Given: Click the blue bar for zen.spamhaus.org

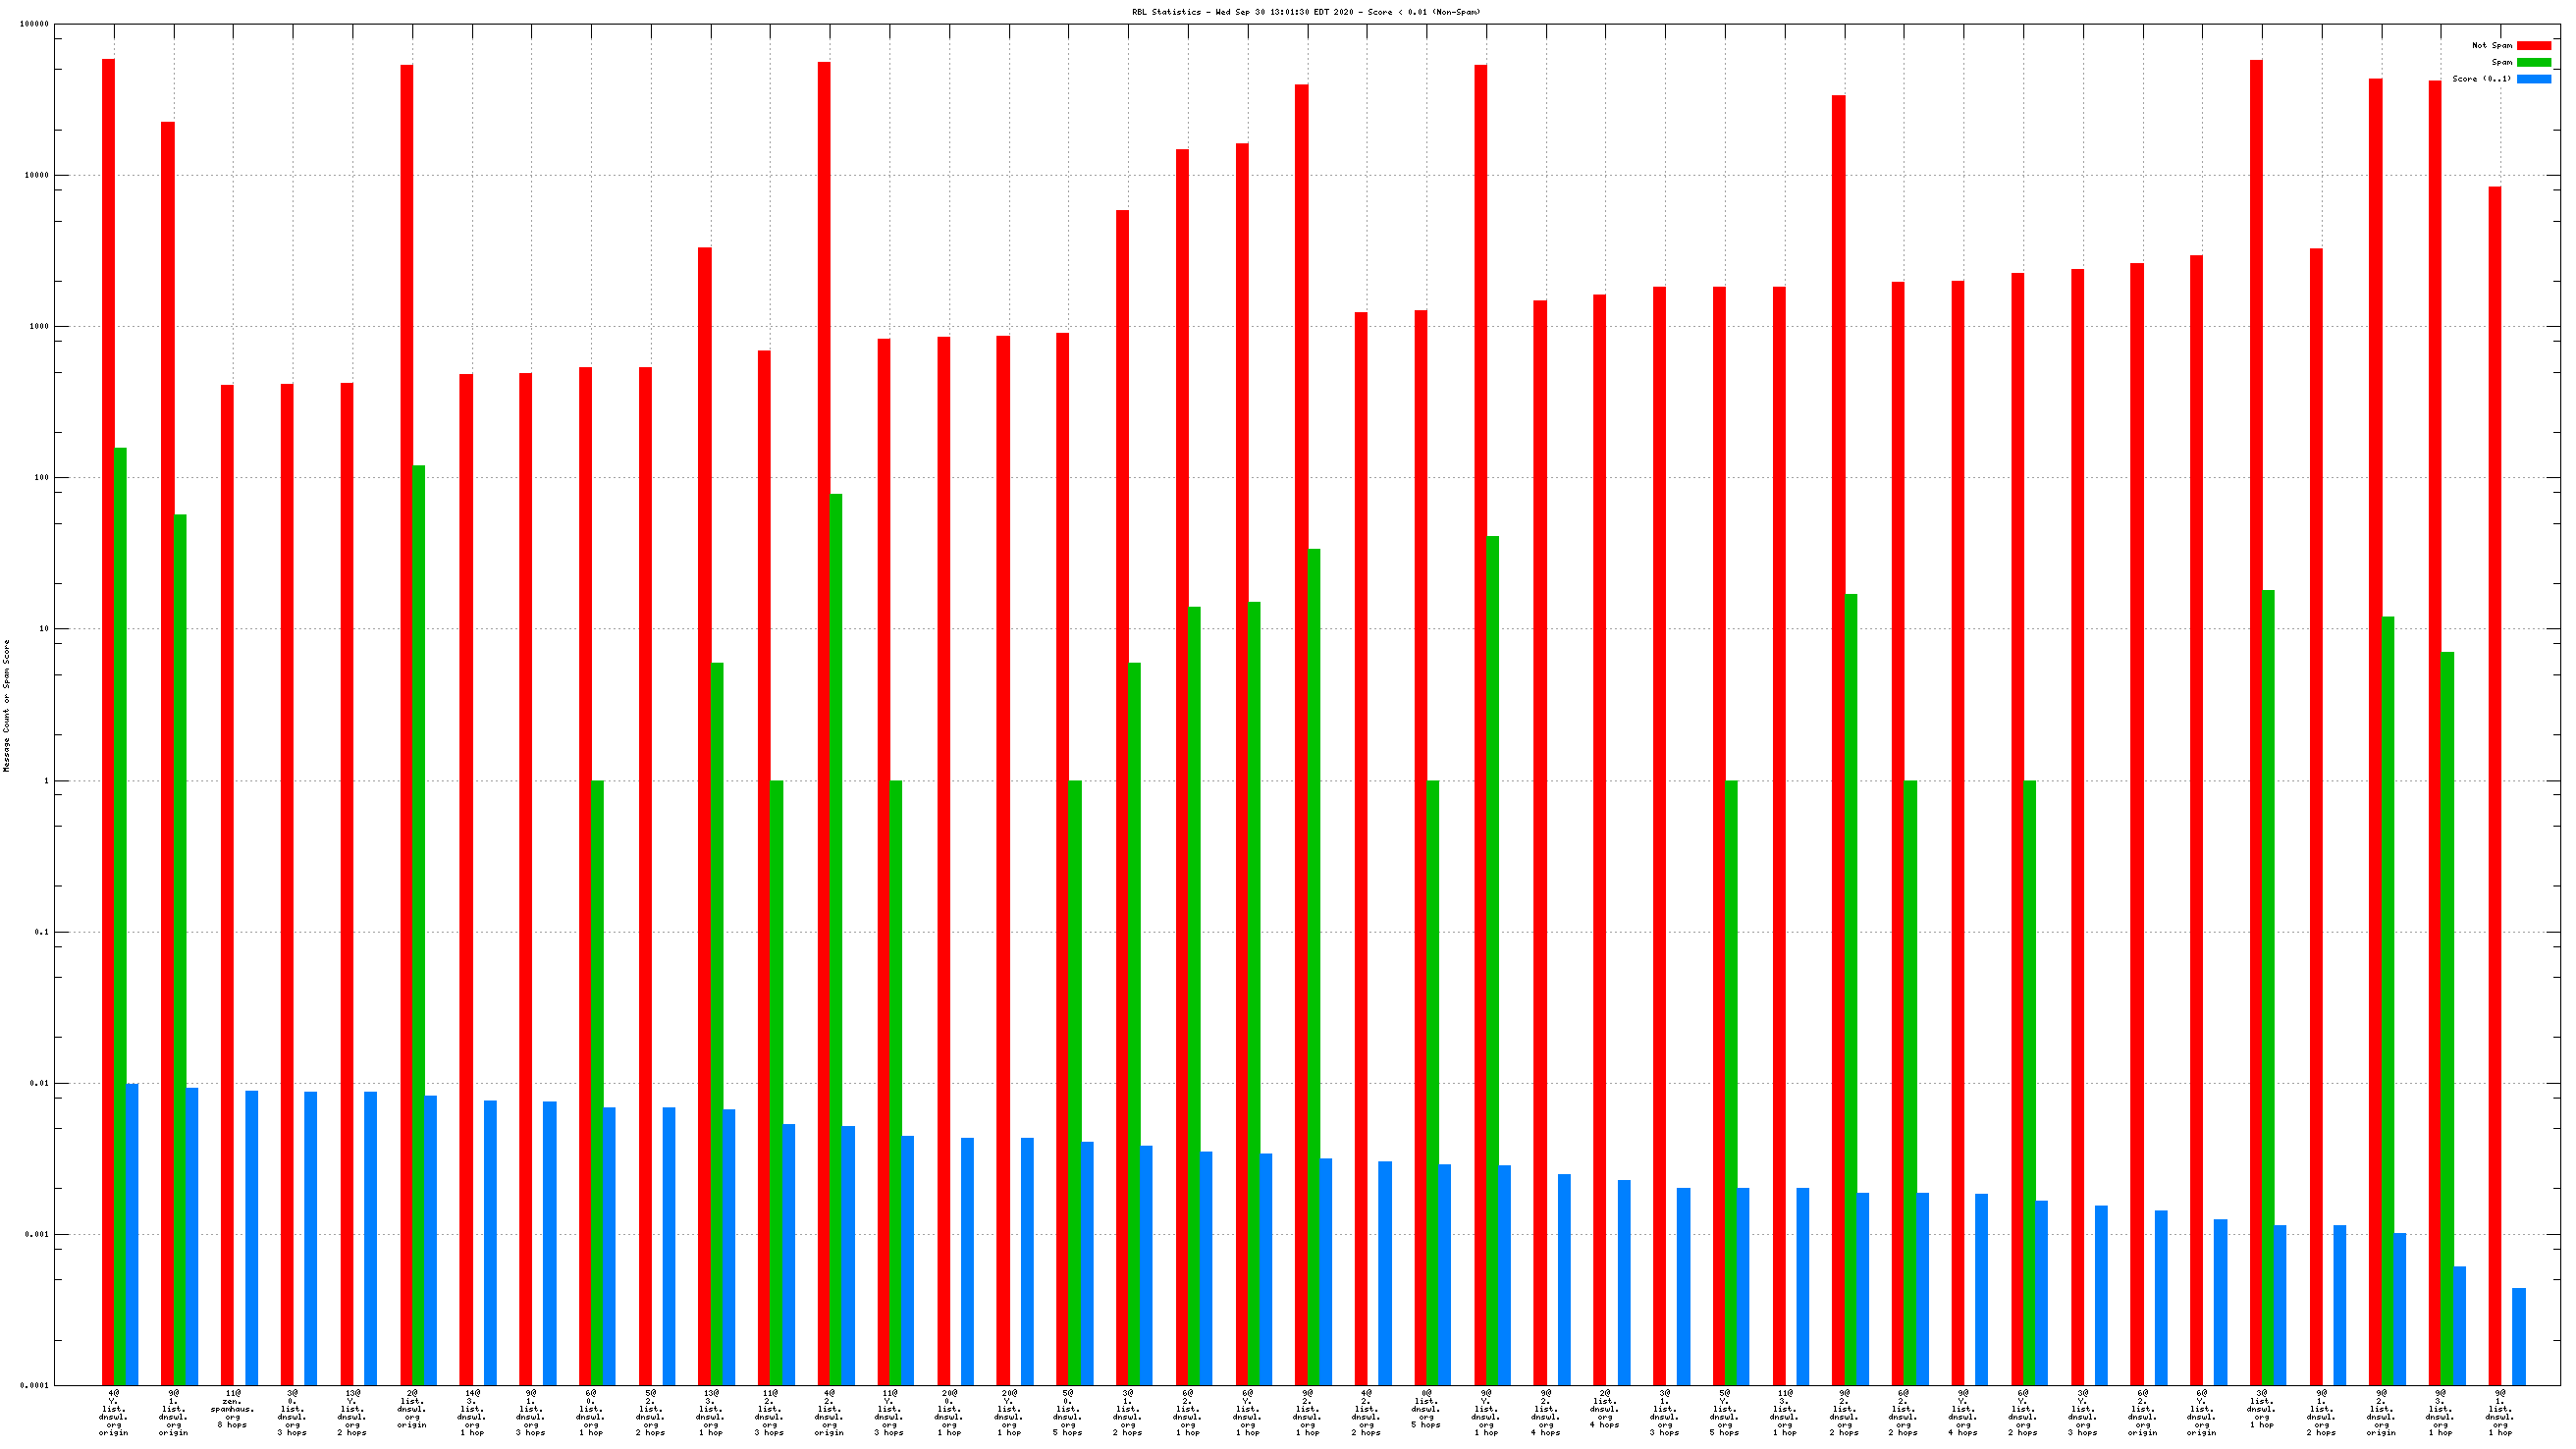Looking at the screenshot, I should (x=251, y=1237).
